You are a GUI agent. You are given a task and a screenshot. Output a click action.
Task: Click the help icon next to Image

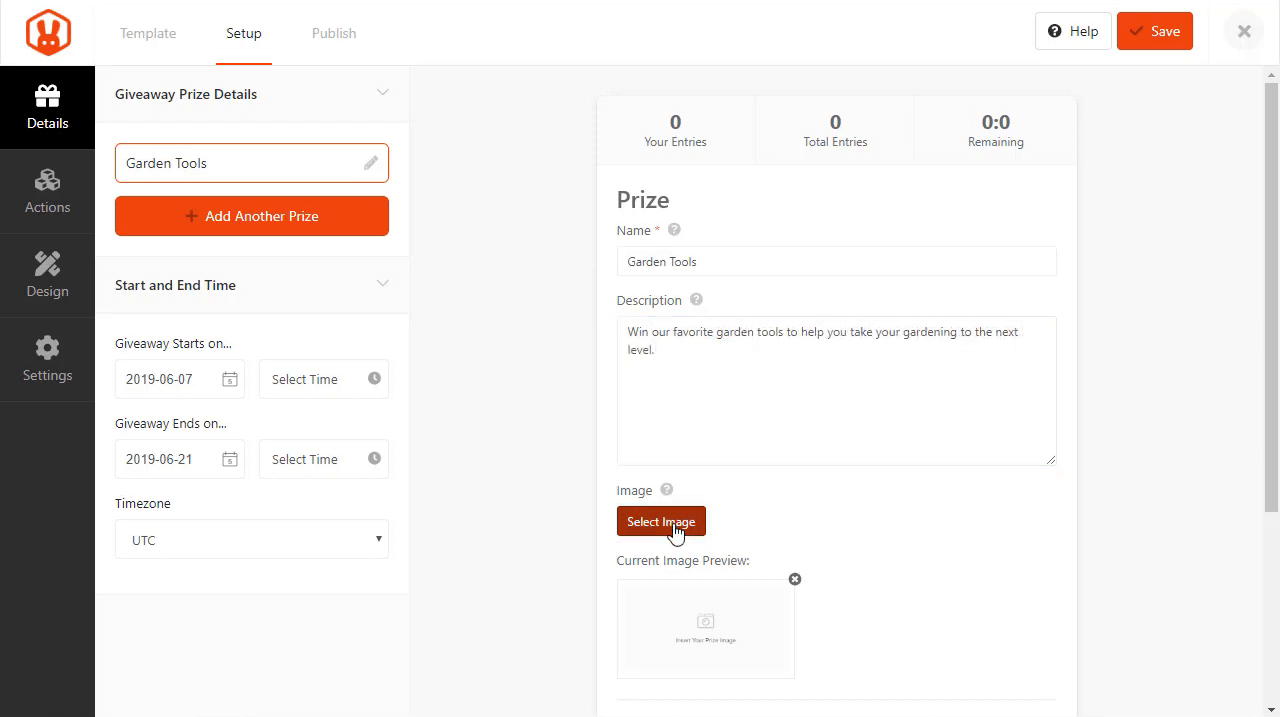click(x=666, y=490)
